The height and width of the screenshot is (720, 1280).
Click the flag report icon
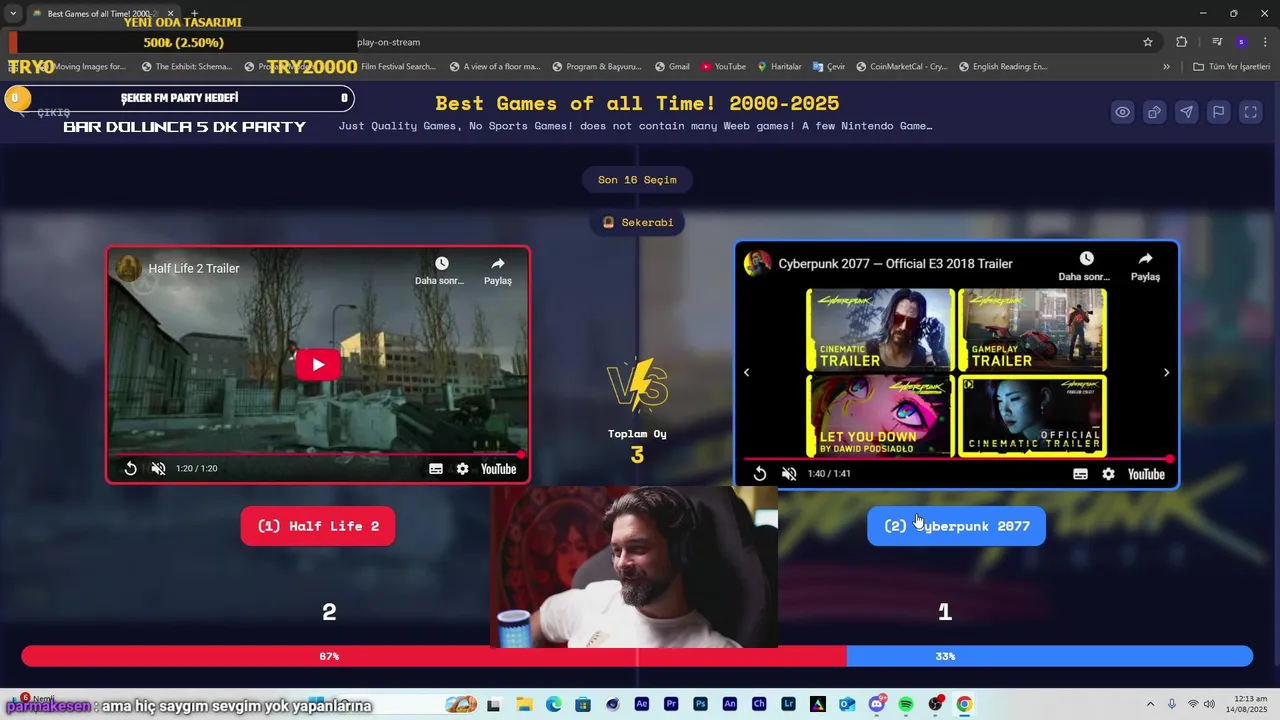[1218, 112]
